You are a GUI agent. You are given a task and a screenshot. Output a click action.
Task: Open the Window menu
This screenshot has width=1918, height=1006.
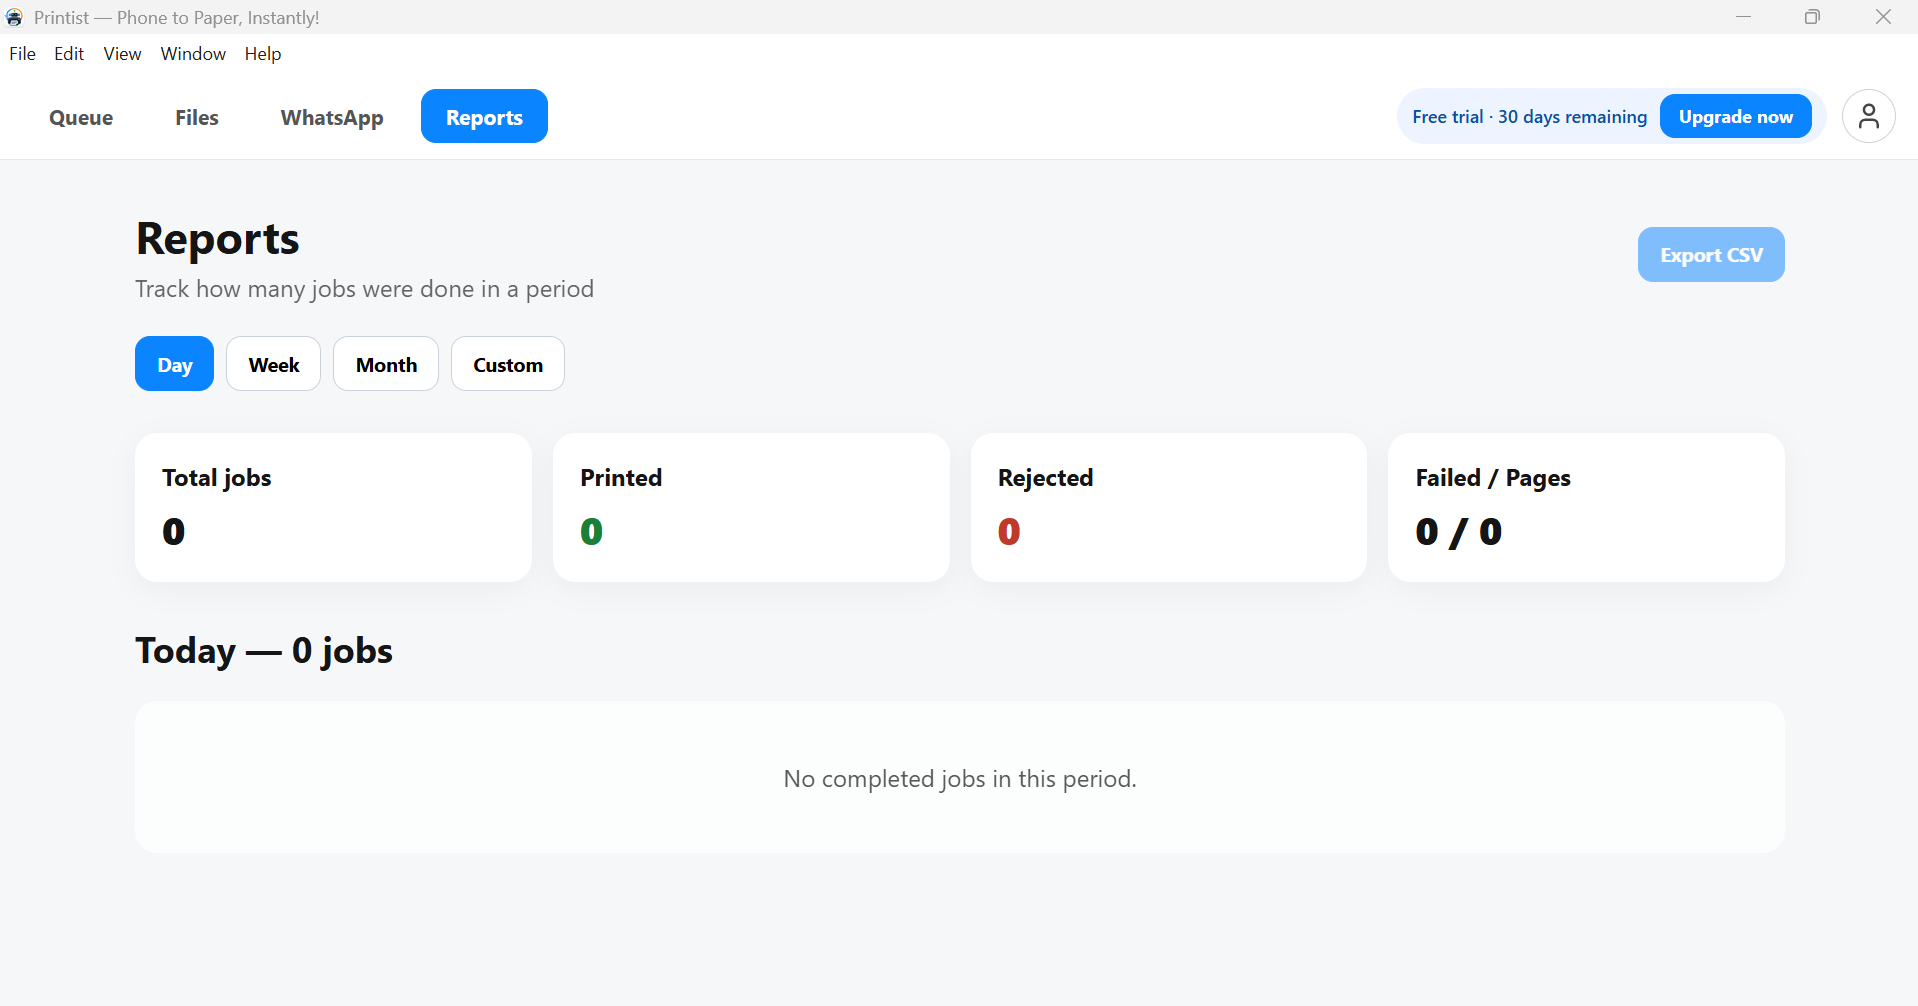tap(193, 54)
